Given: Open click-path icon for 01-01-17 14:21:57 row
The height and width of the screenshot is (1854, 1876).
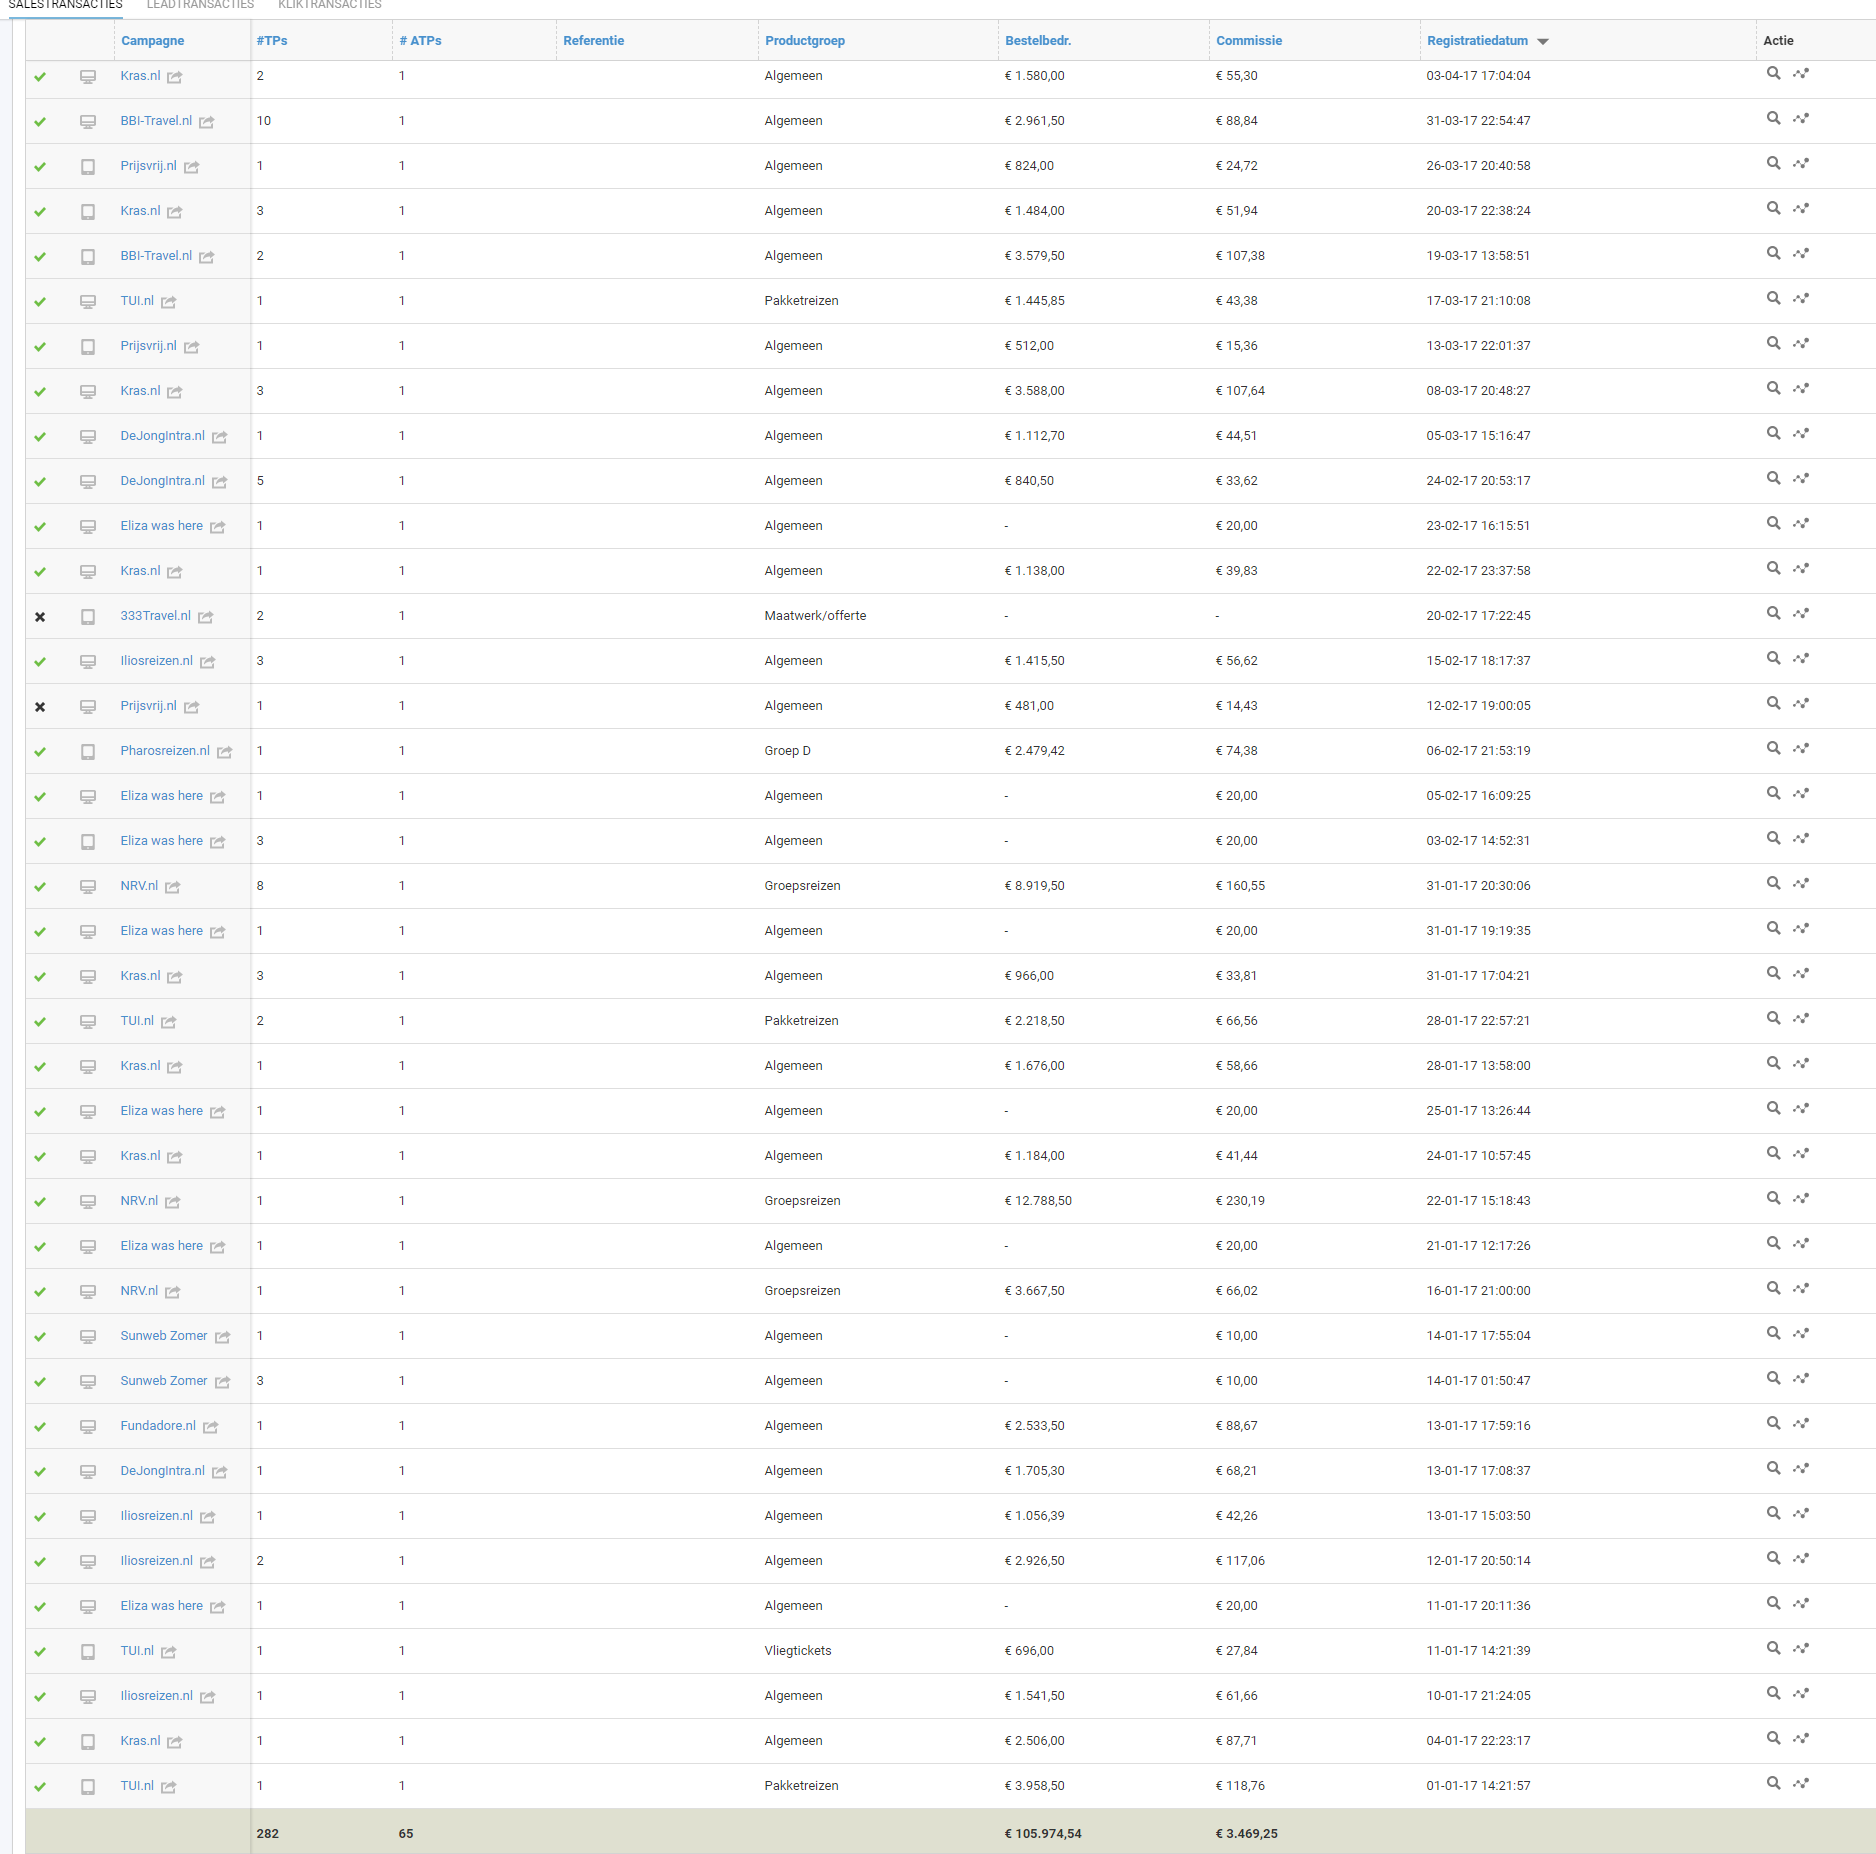Looking at the screenshot, I should click(1801, 1783).
